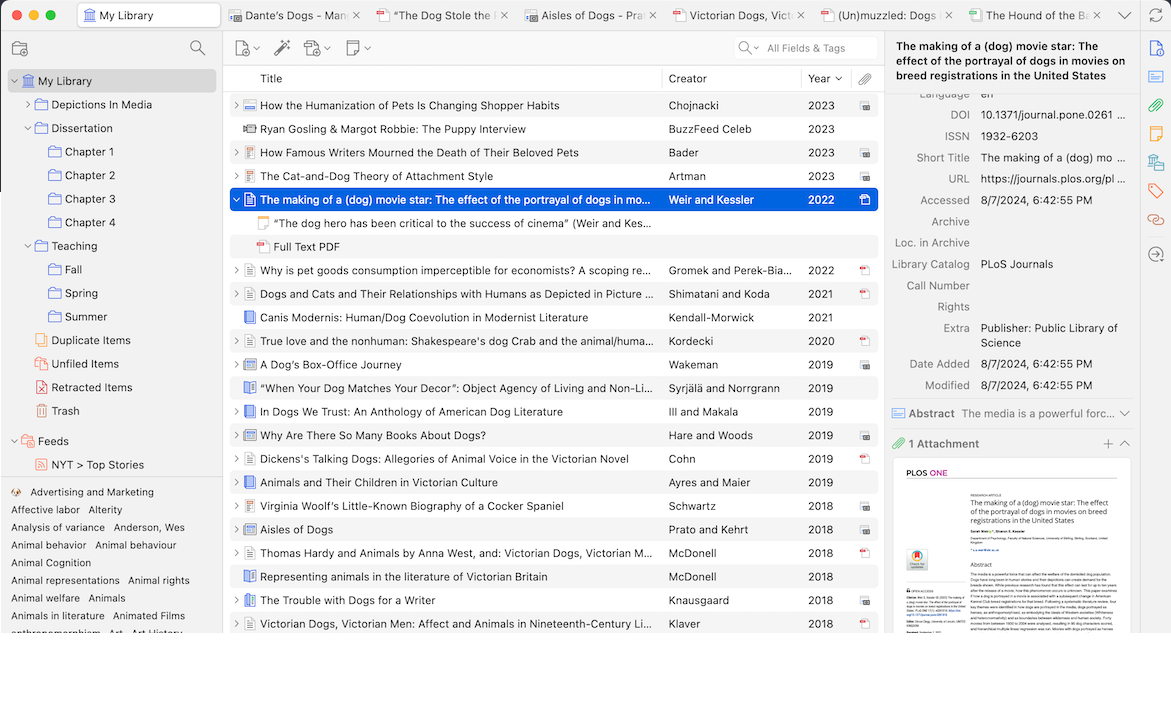Sort items by Year column
The height and width of the screenshot is (706, 1171).
[825, 78]
